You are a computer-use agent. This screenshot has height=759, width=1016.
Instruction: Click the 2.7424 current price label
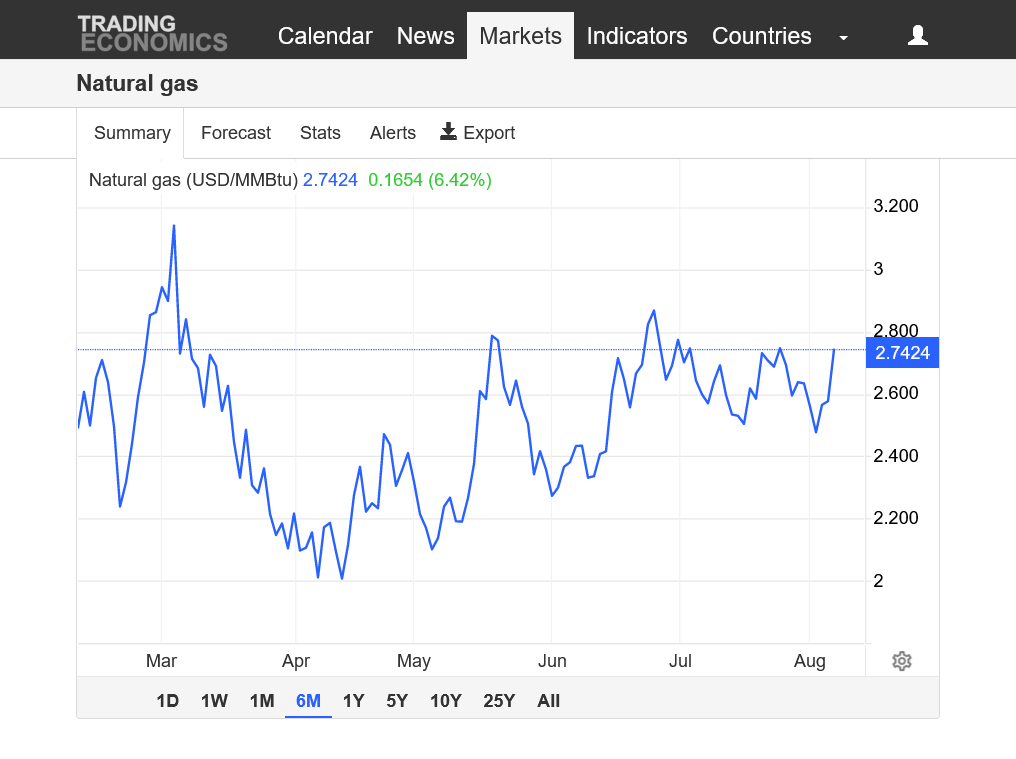(x=902, y=352)
